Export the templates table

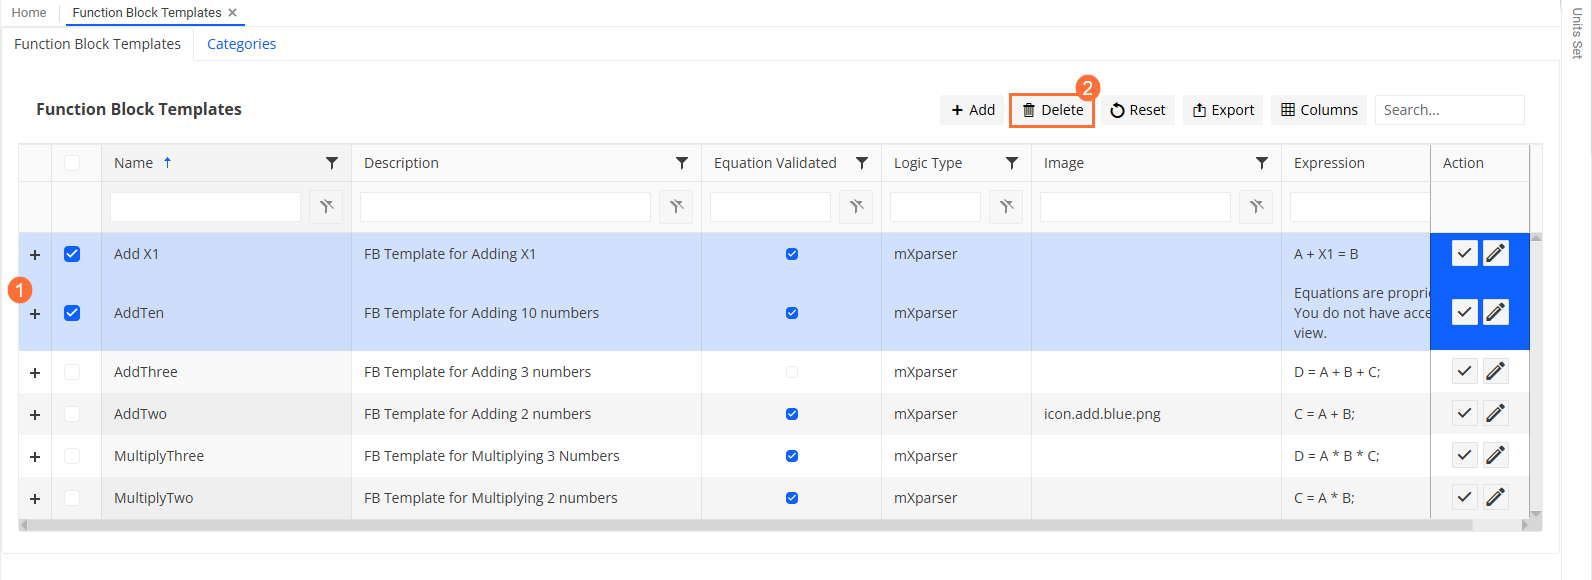coord(1223,110)
